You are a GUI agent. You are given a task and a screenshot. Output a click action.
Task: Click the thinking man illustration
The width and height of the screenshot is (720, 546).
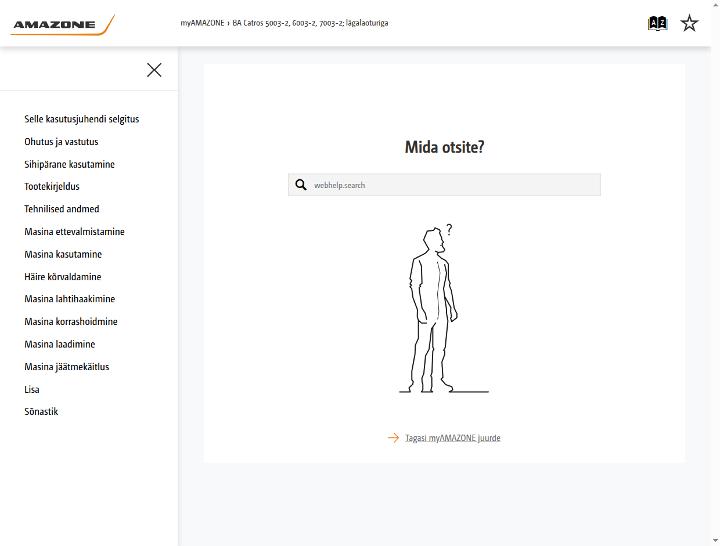(444, 309)
